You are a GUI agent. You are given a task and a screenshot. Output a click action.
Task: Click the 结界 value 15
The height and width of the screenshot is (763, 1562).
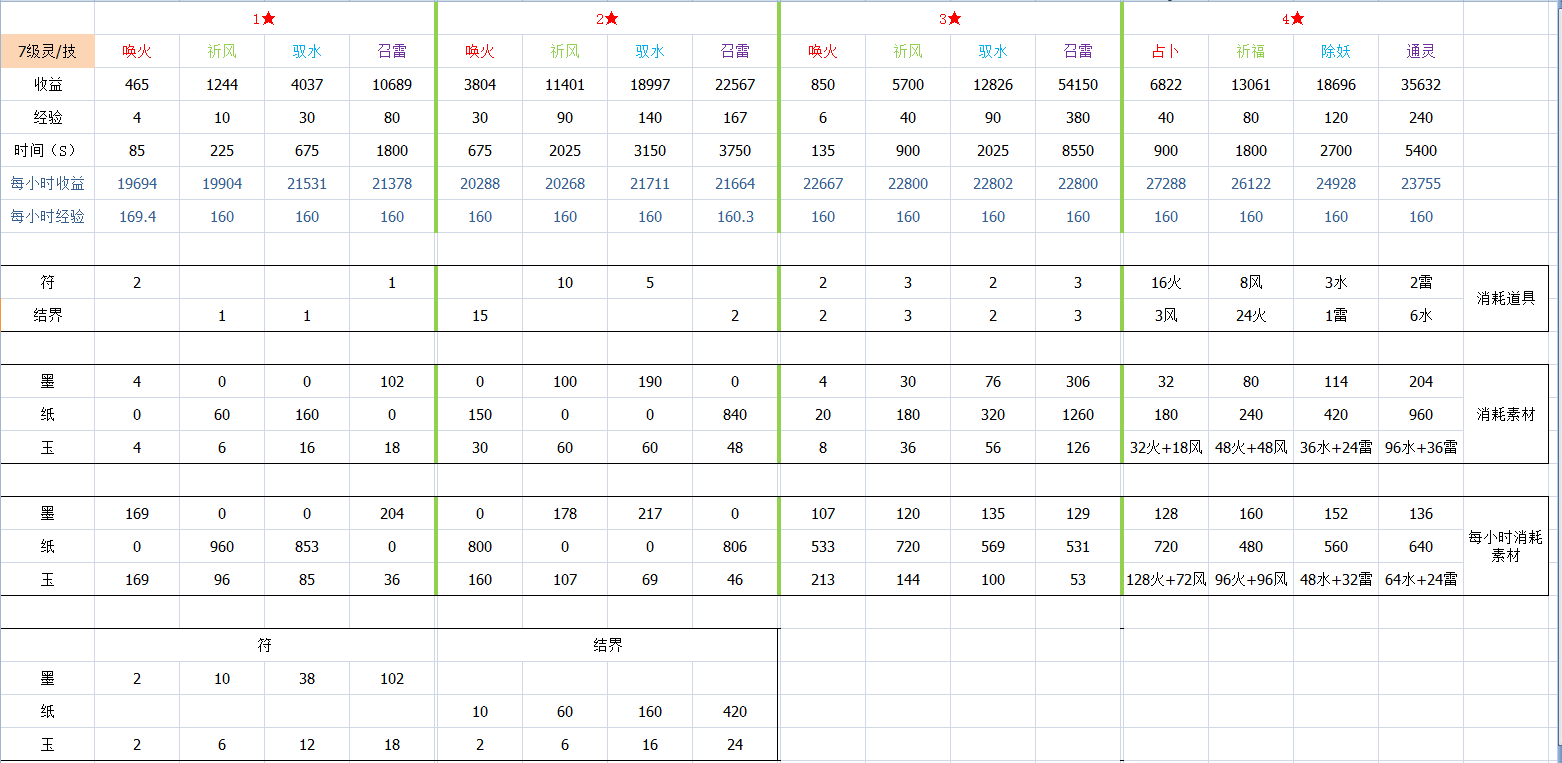click(x=480, y=315)
